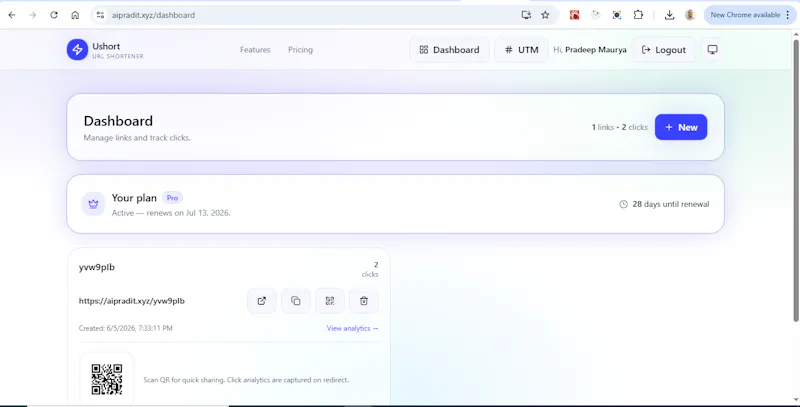The height and width of the screenshot is (407, 800).
Task: Click the '28 days until renewal' text
Action: [670, 204]
